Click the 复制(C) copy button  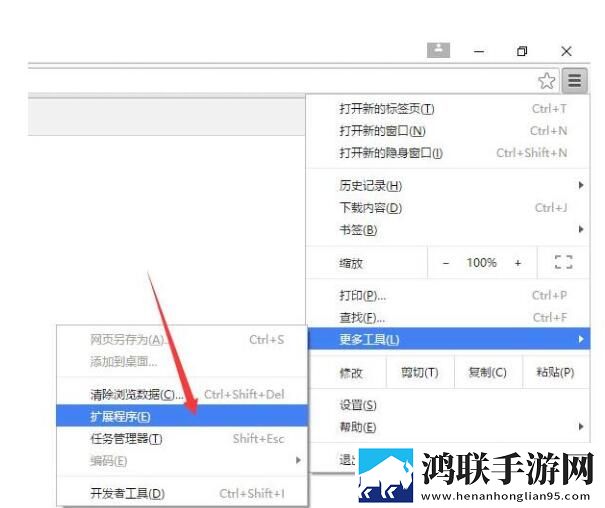tap(488, 372)
